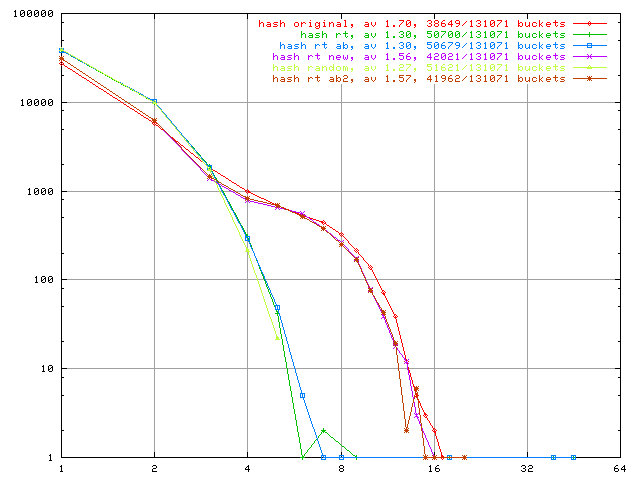The image size is (640, 480).
Task: Click the green 'hash rt' legend line sample
Action: click(x=591, y=34)
